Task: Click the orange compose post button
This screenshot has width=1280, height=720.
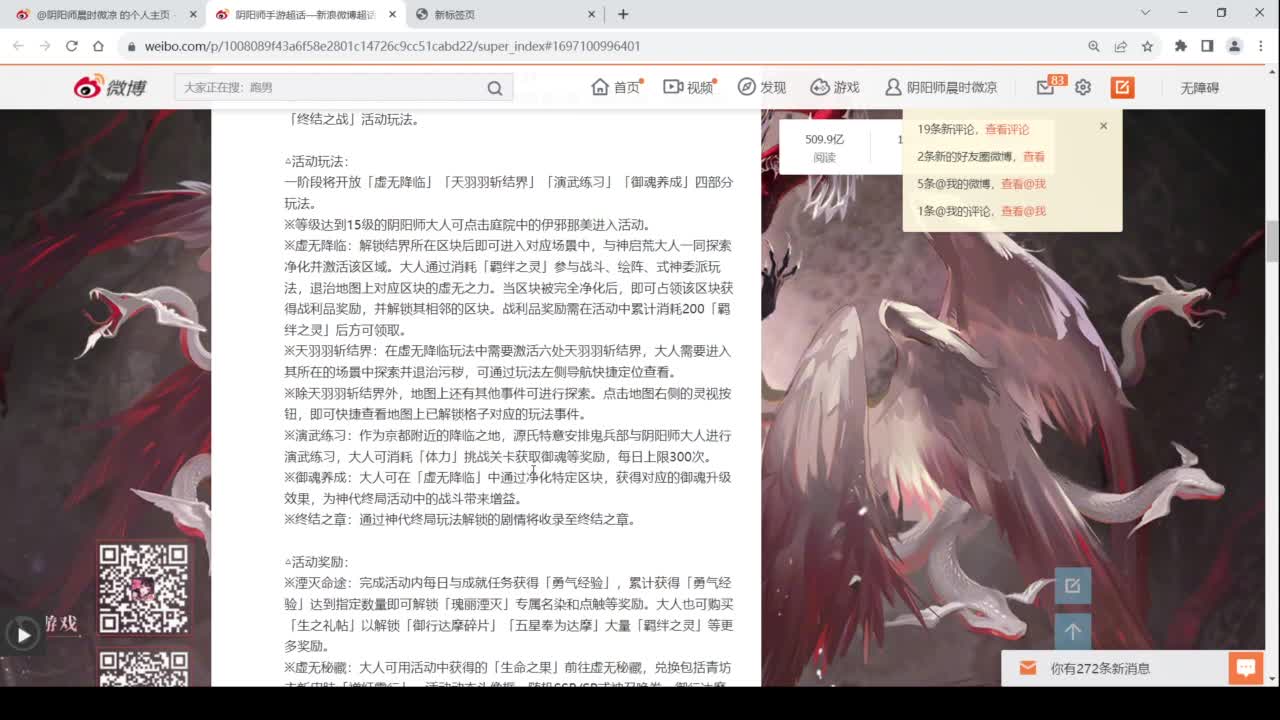Action: click(x=1122, y=87)
